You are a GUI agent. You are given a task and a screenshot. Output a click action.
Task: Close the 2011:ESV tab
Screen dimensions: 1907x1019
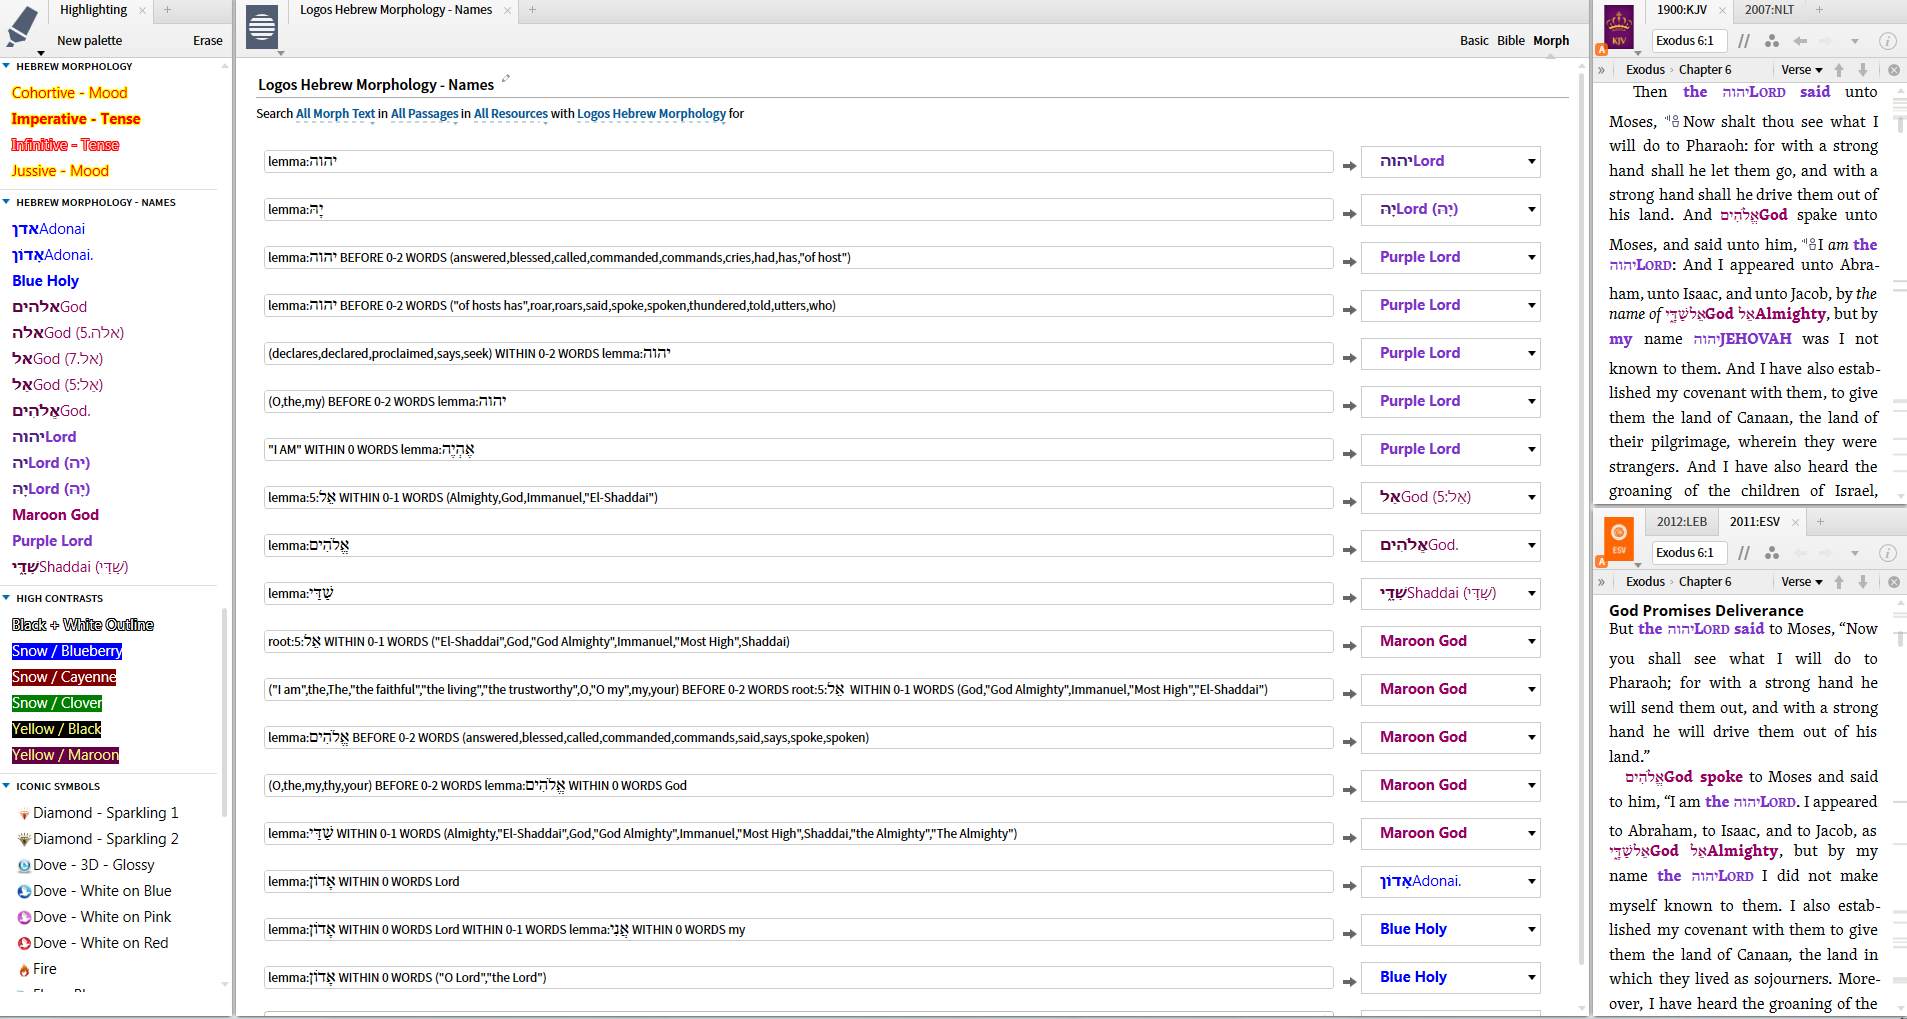1795,522
